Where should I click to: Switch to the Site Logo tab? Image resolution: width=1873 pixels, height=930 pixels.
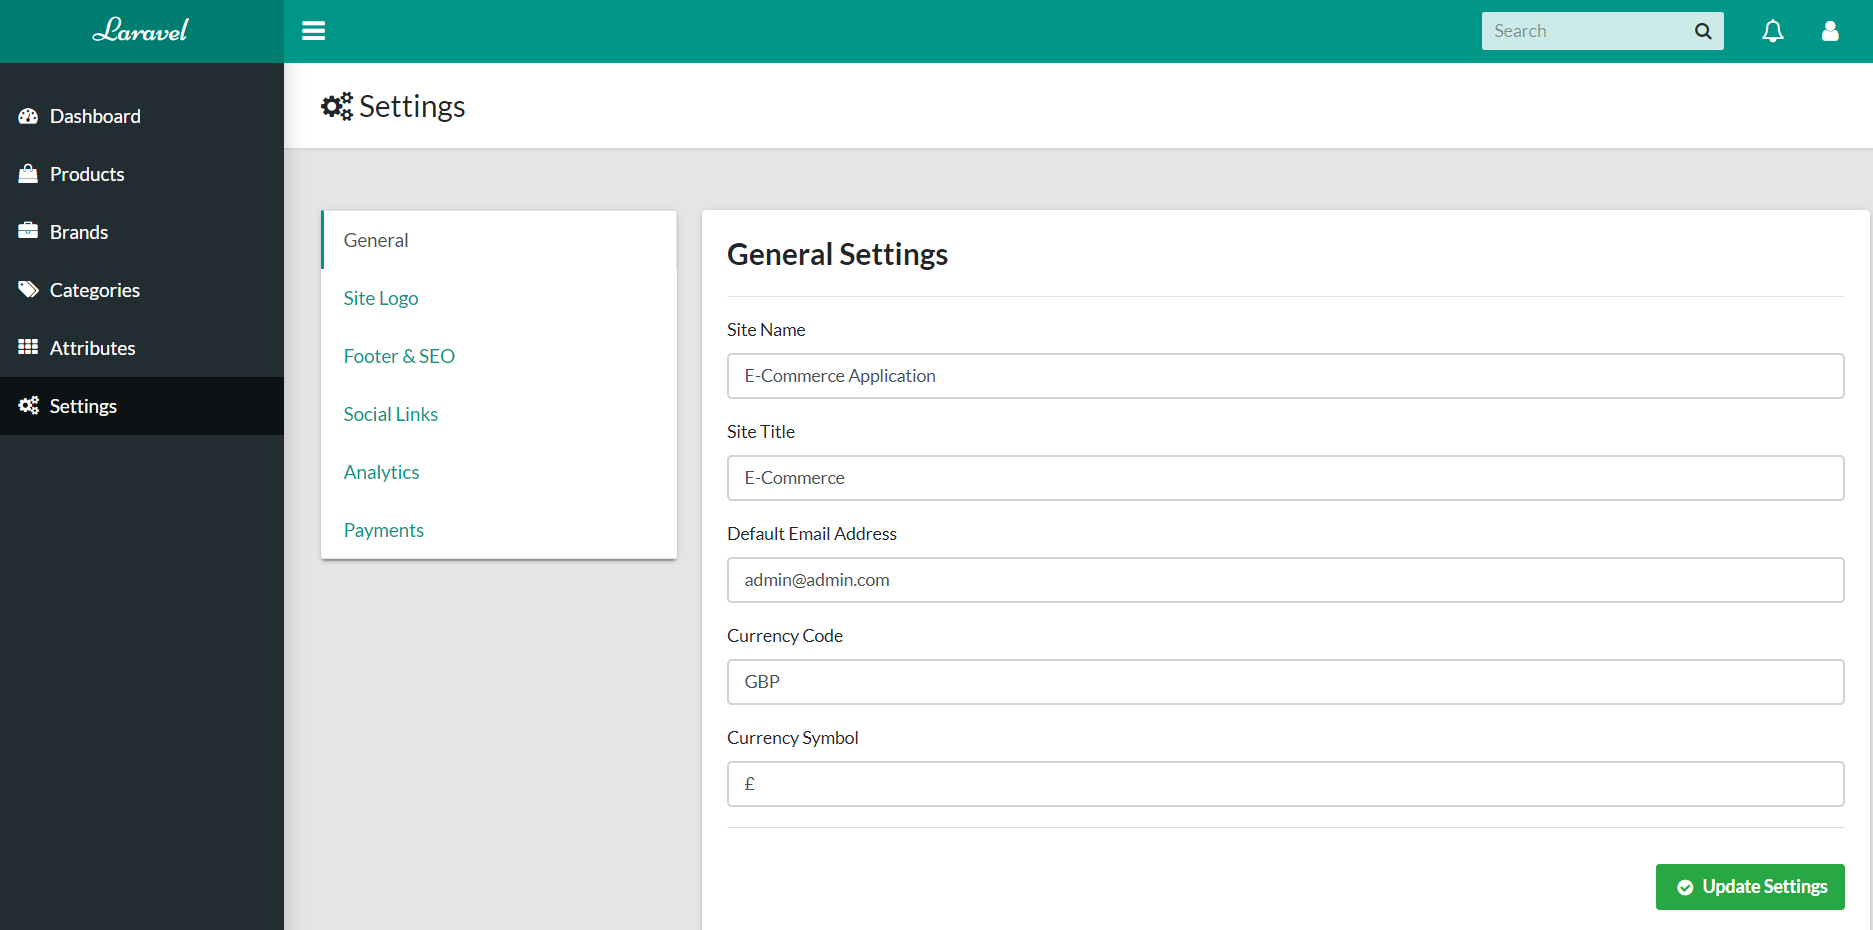point(380,297)
